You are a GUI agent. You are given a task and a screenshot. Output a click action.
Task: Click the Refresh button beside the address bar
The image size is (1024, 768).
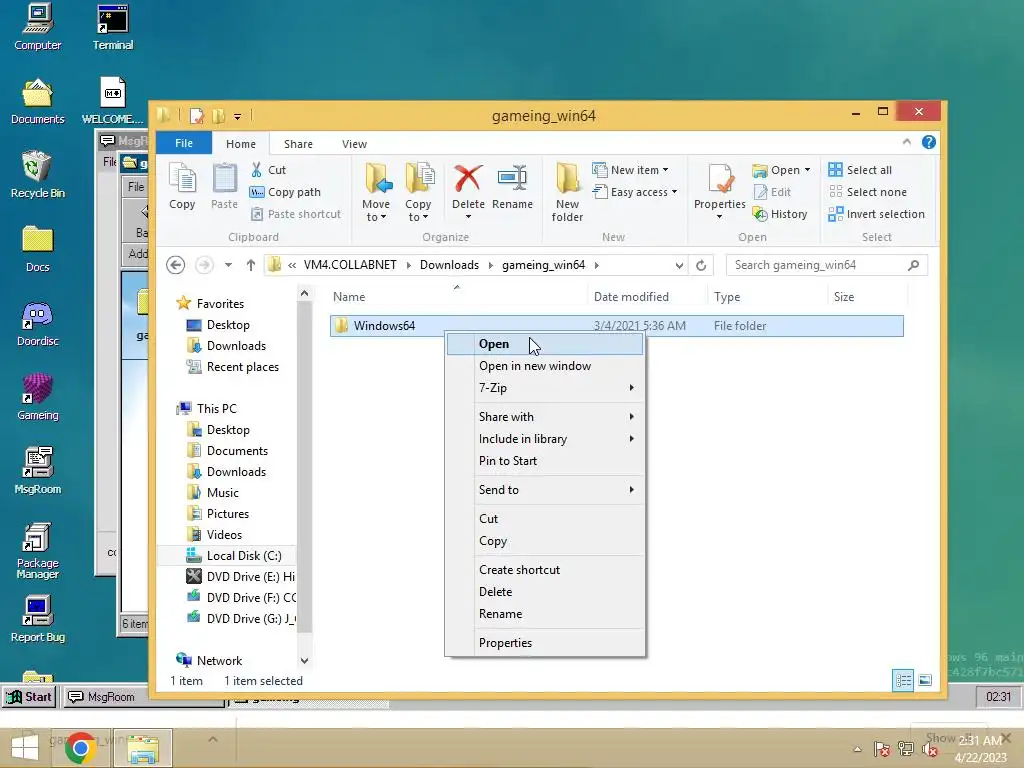pos(701,265)
